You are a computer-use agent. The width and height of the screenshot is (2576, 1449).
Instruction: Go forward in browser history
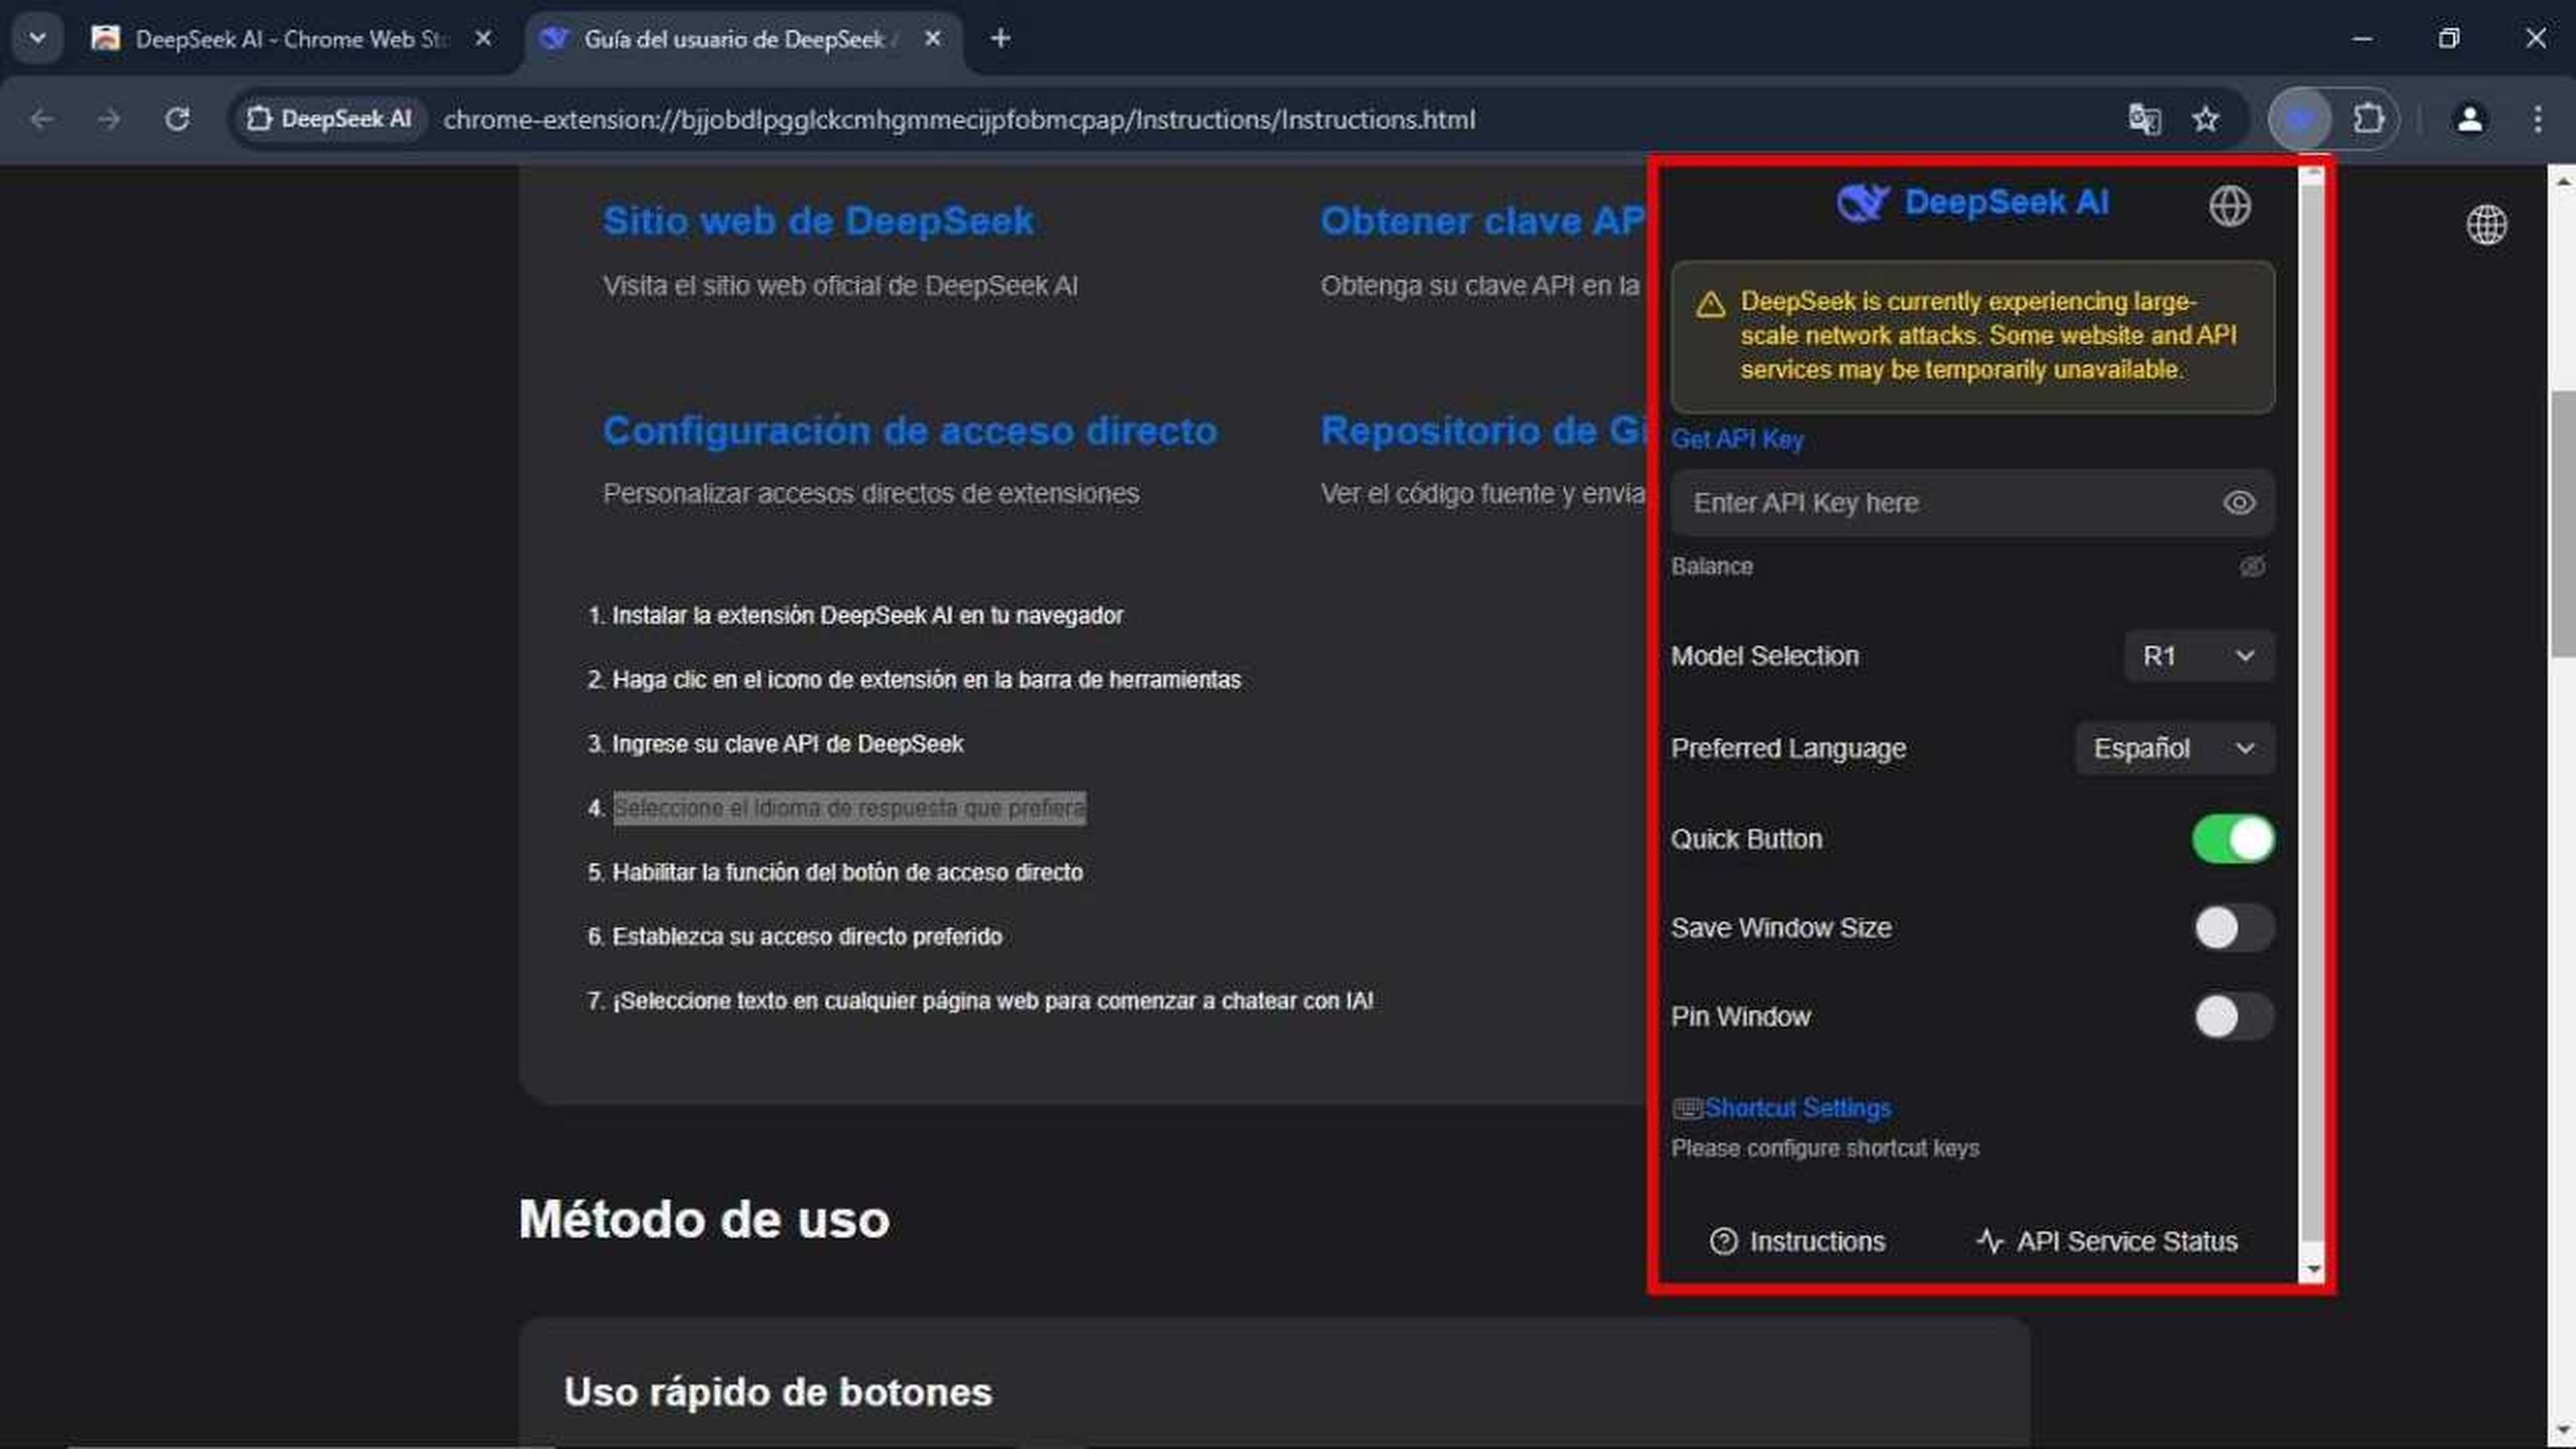pyautogui.click(x=109, y=120)
